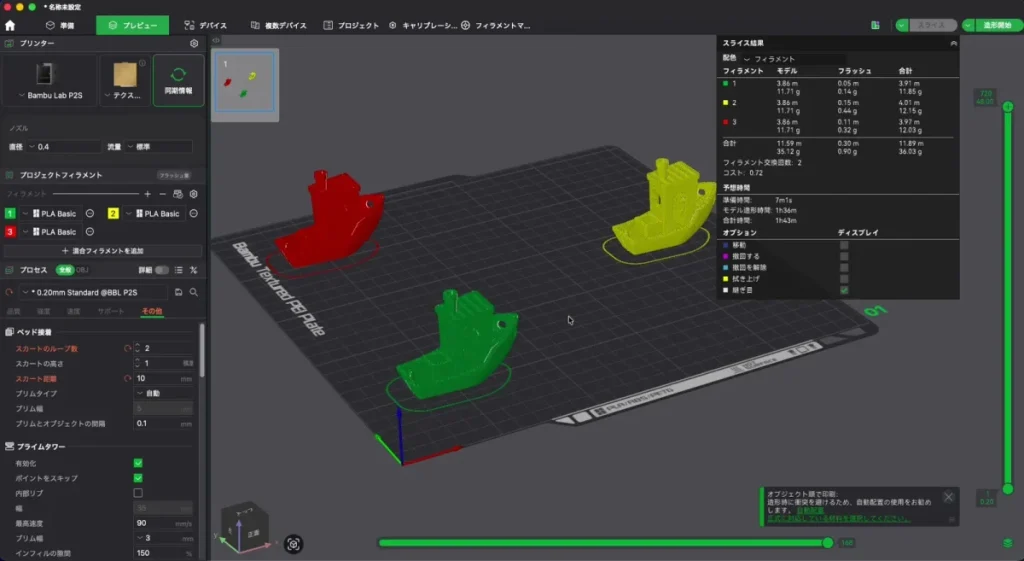Add a filament with the plus icon

[x=148, y=194]
